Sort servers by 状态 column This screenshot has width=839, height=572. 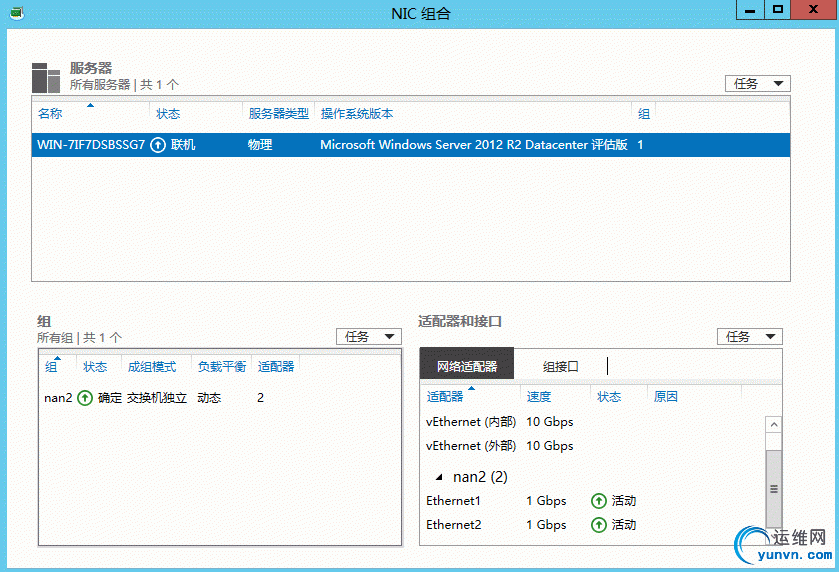point(168,113)
